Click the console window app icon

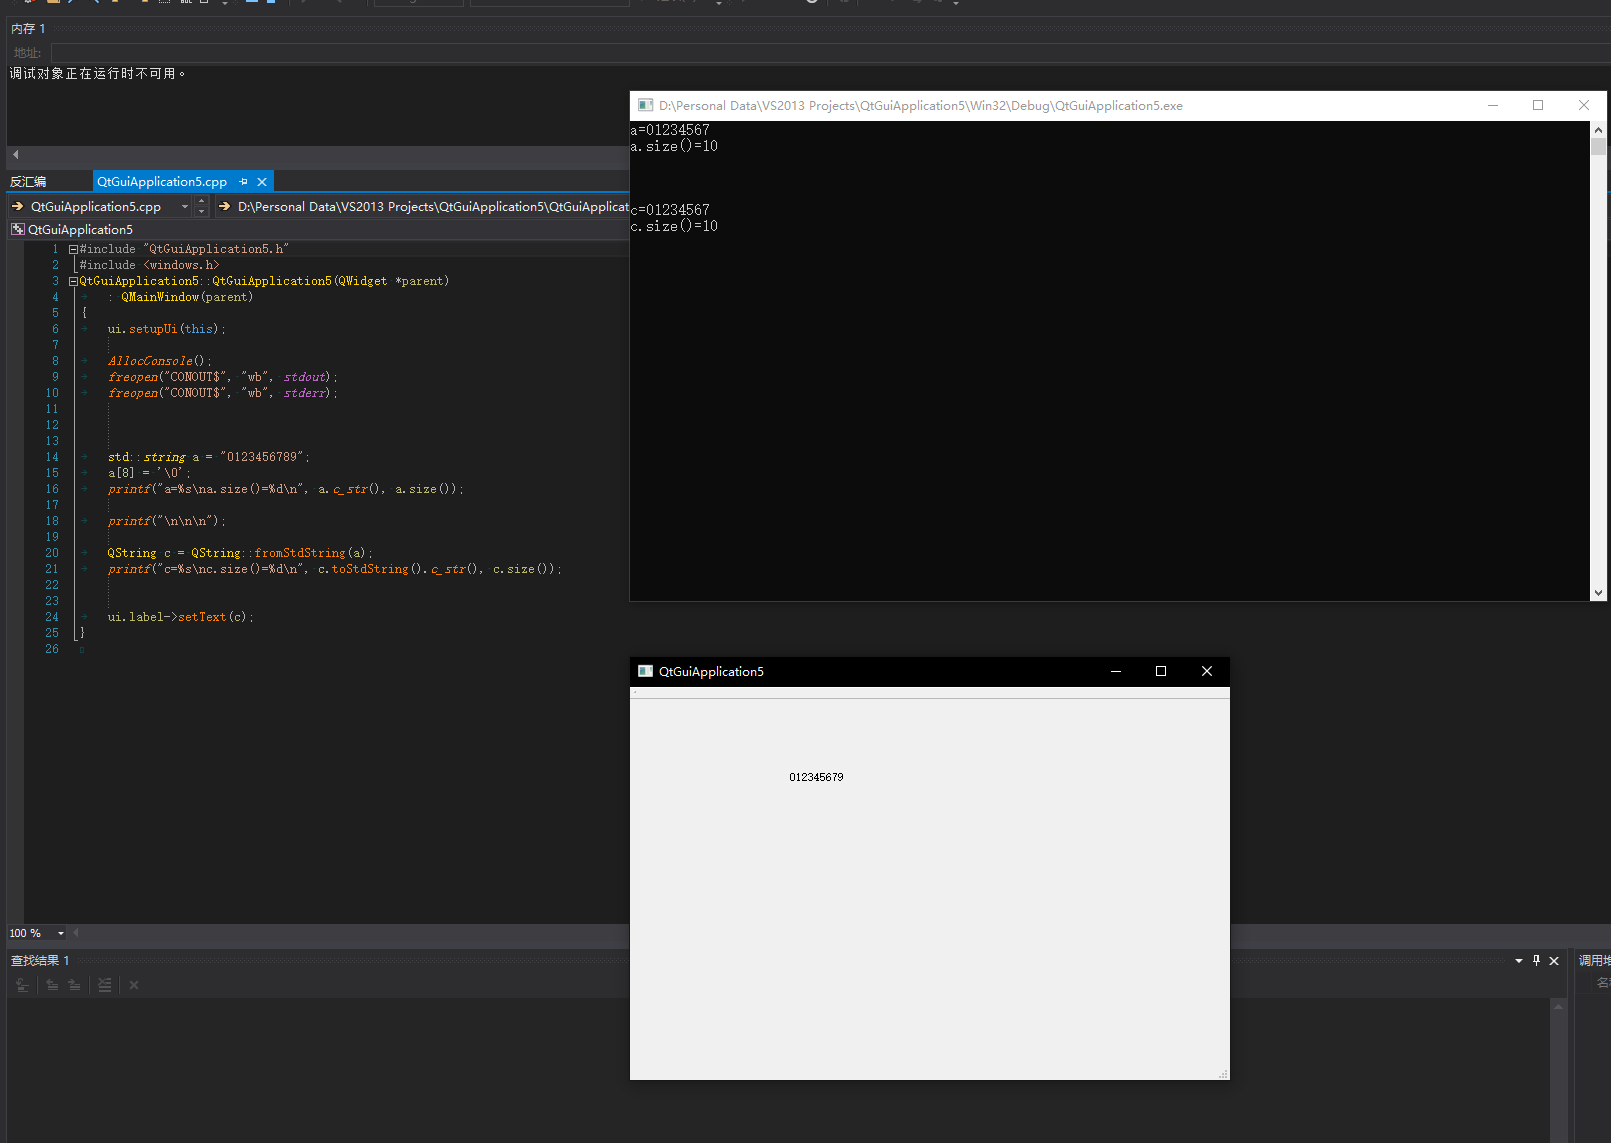coord(645,106)
